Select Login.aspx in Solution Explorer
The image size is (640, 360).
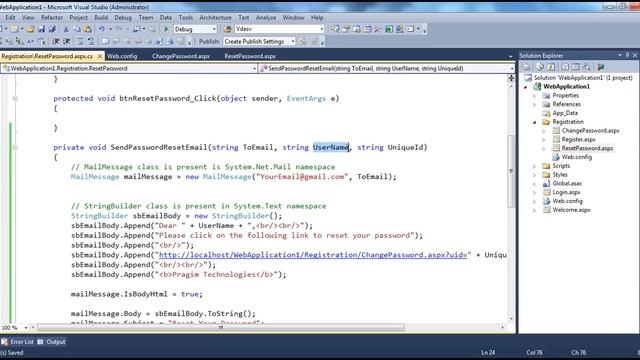click(566, 192)
